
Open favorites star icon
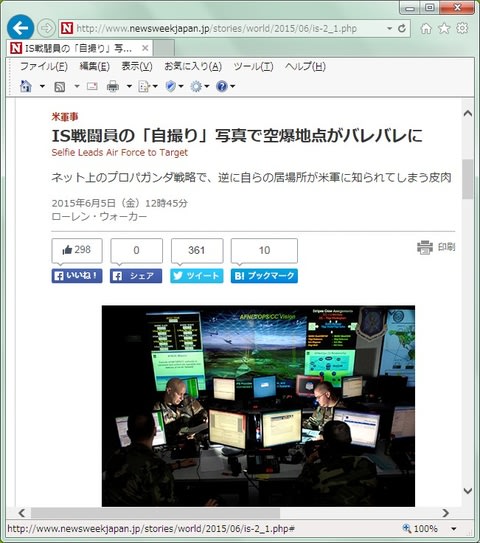(444, 28)
